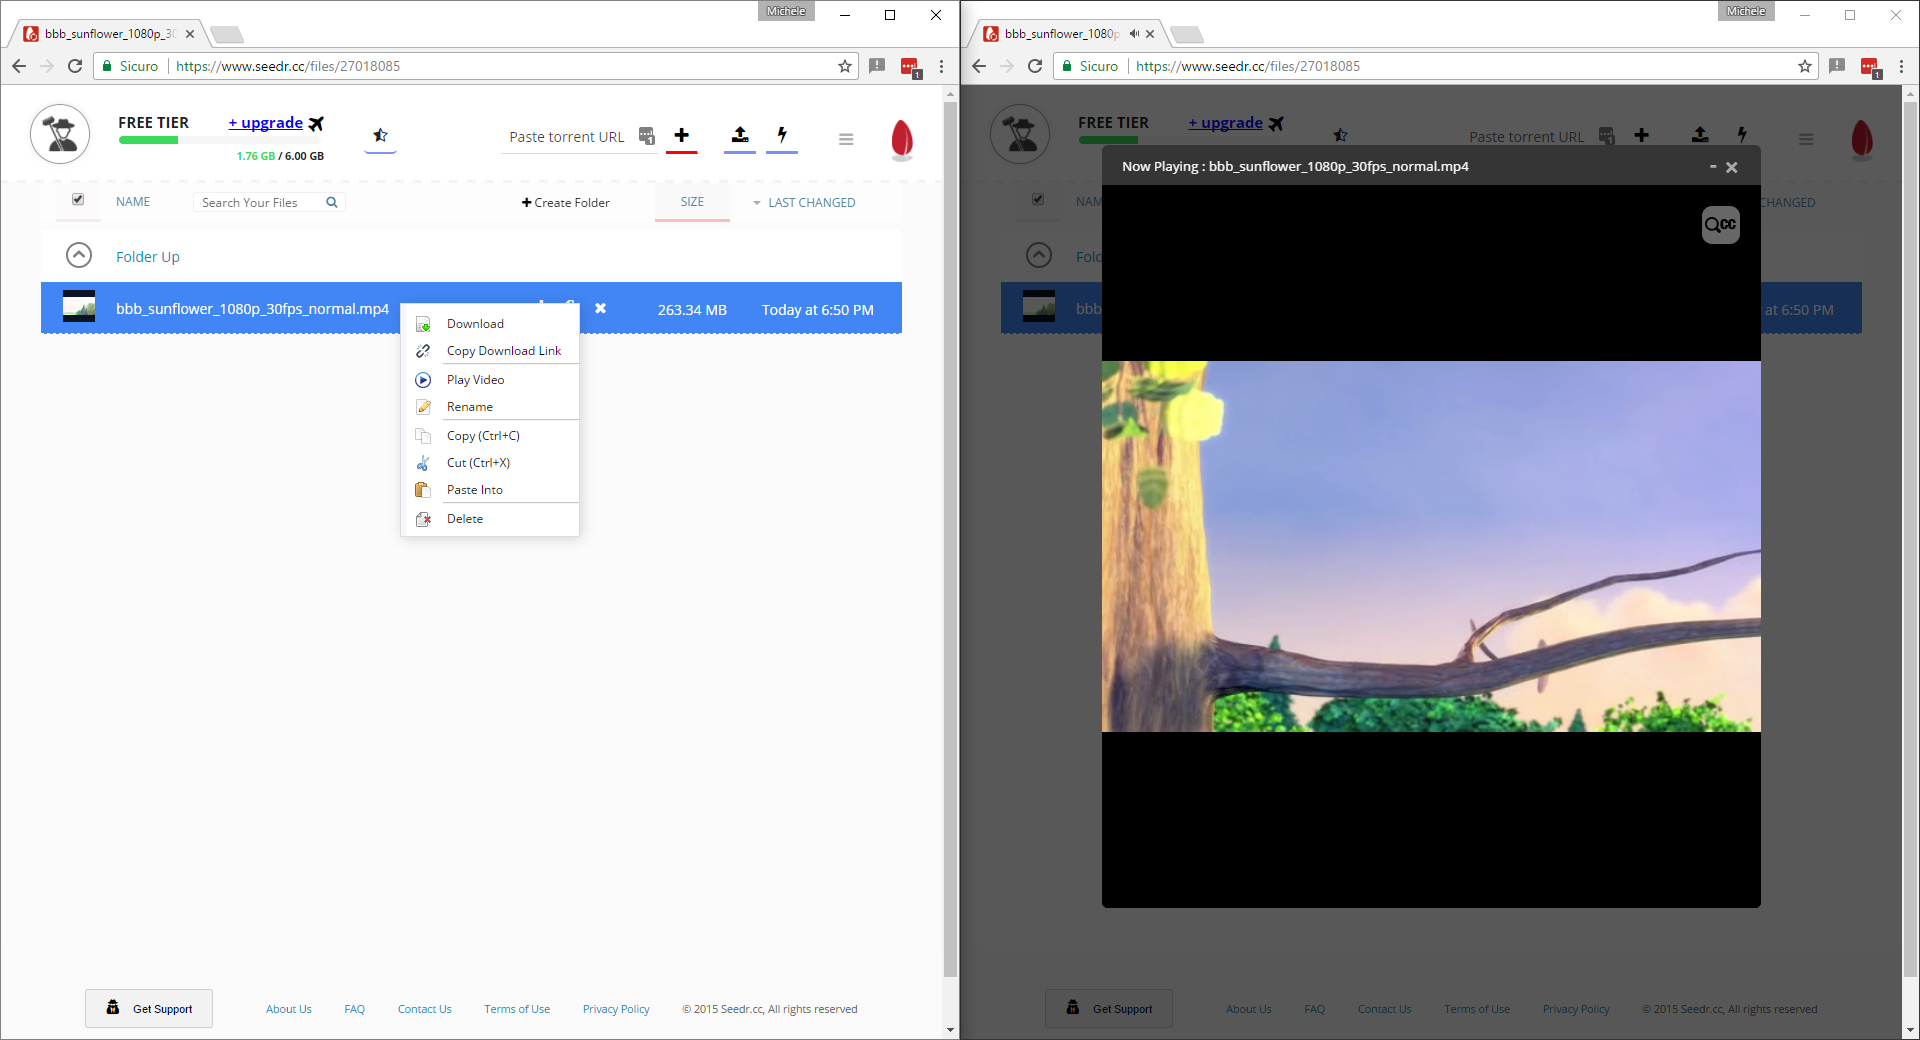Open a new tab in right browser window
The image size is (1920, 1040).
tap(1187, 35)
